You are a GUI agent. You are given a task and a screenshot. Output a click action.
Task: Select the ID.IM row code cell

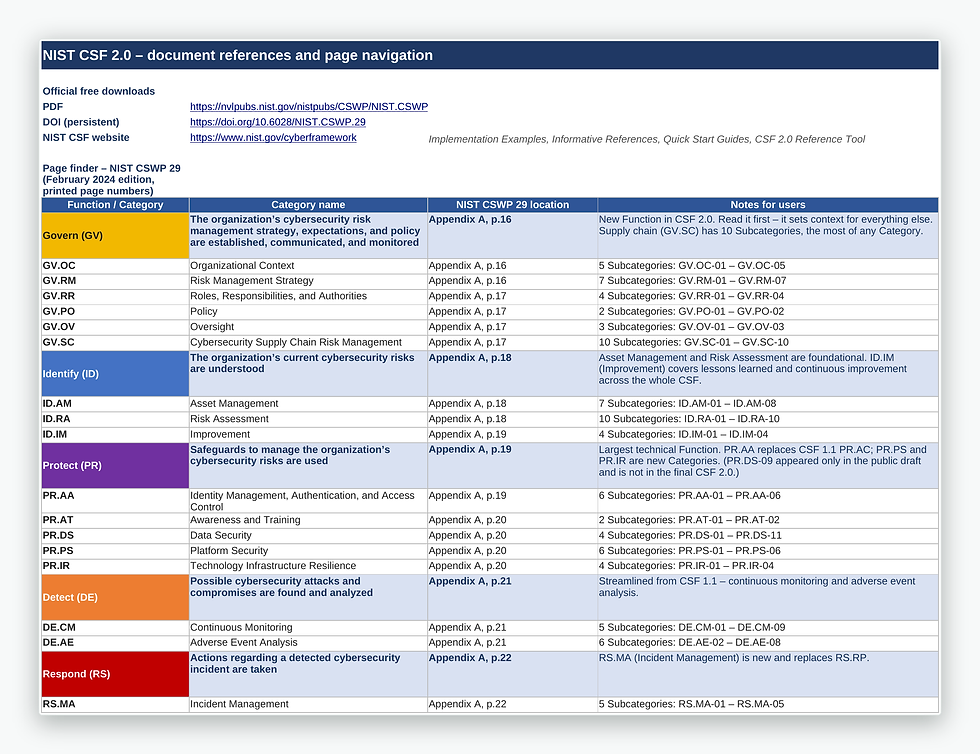click(115, 435)
